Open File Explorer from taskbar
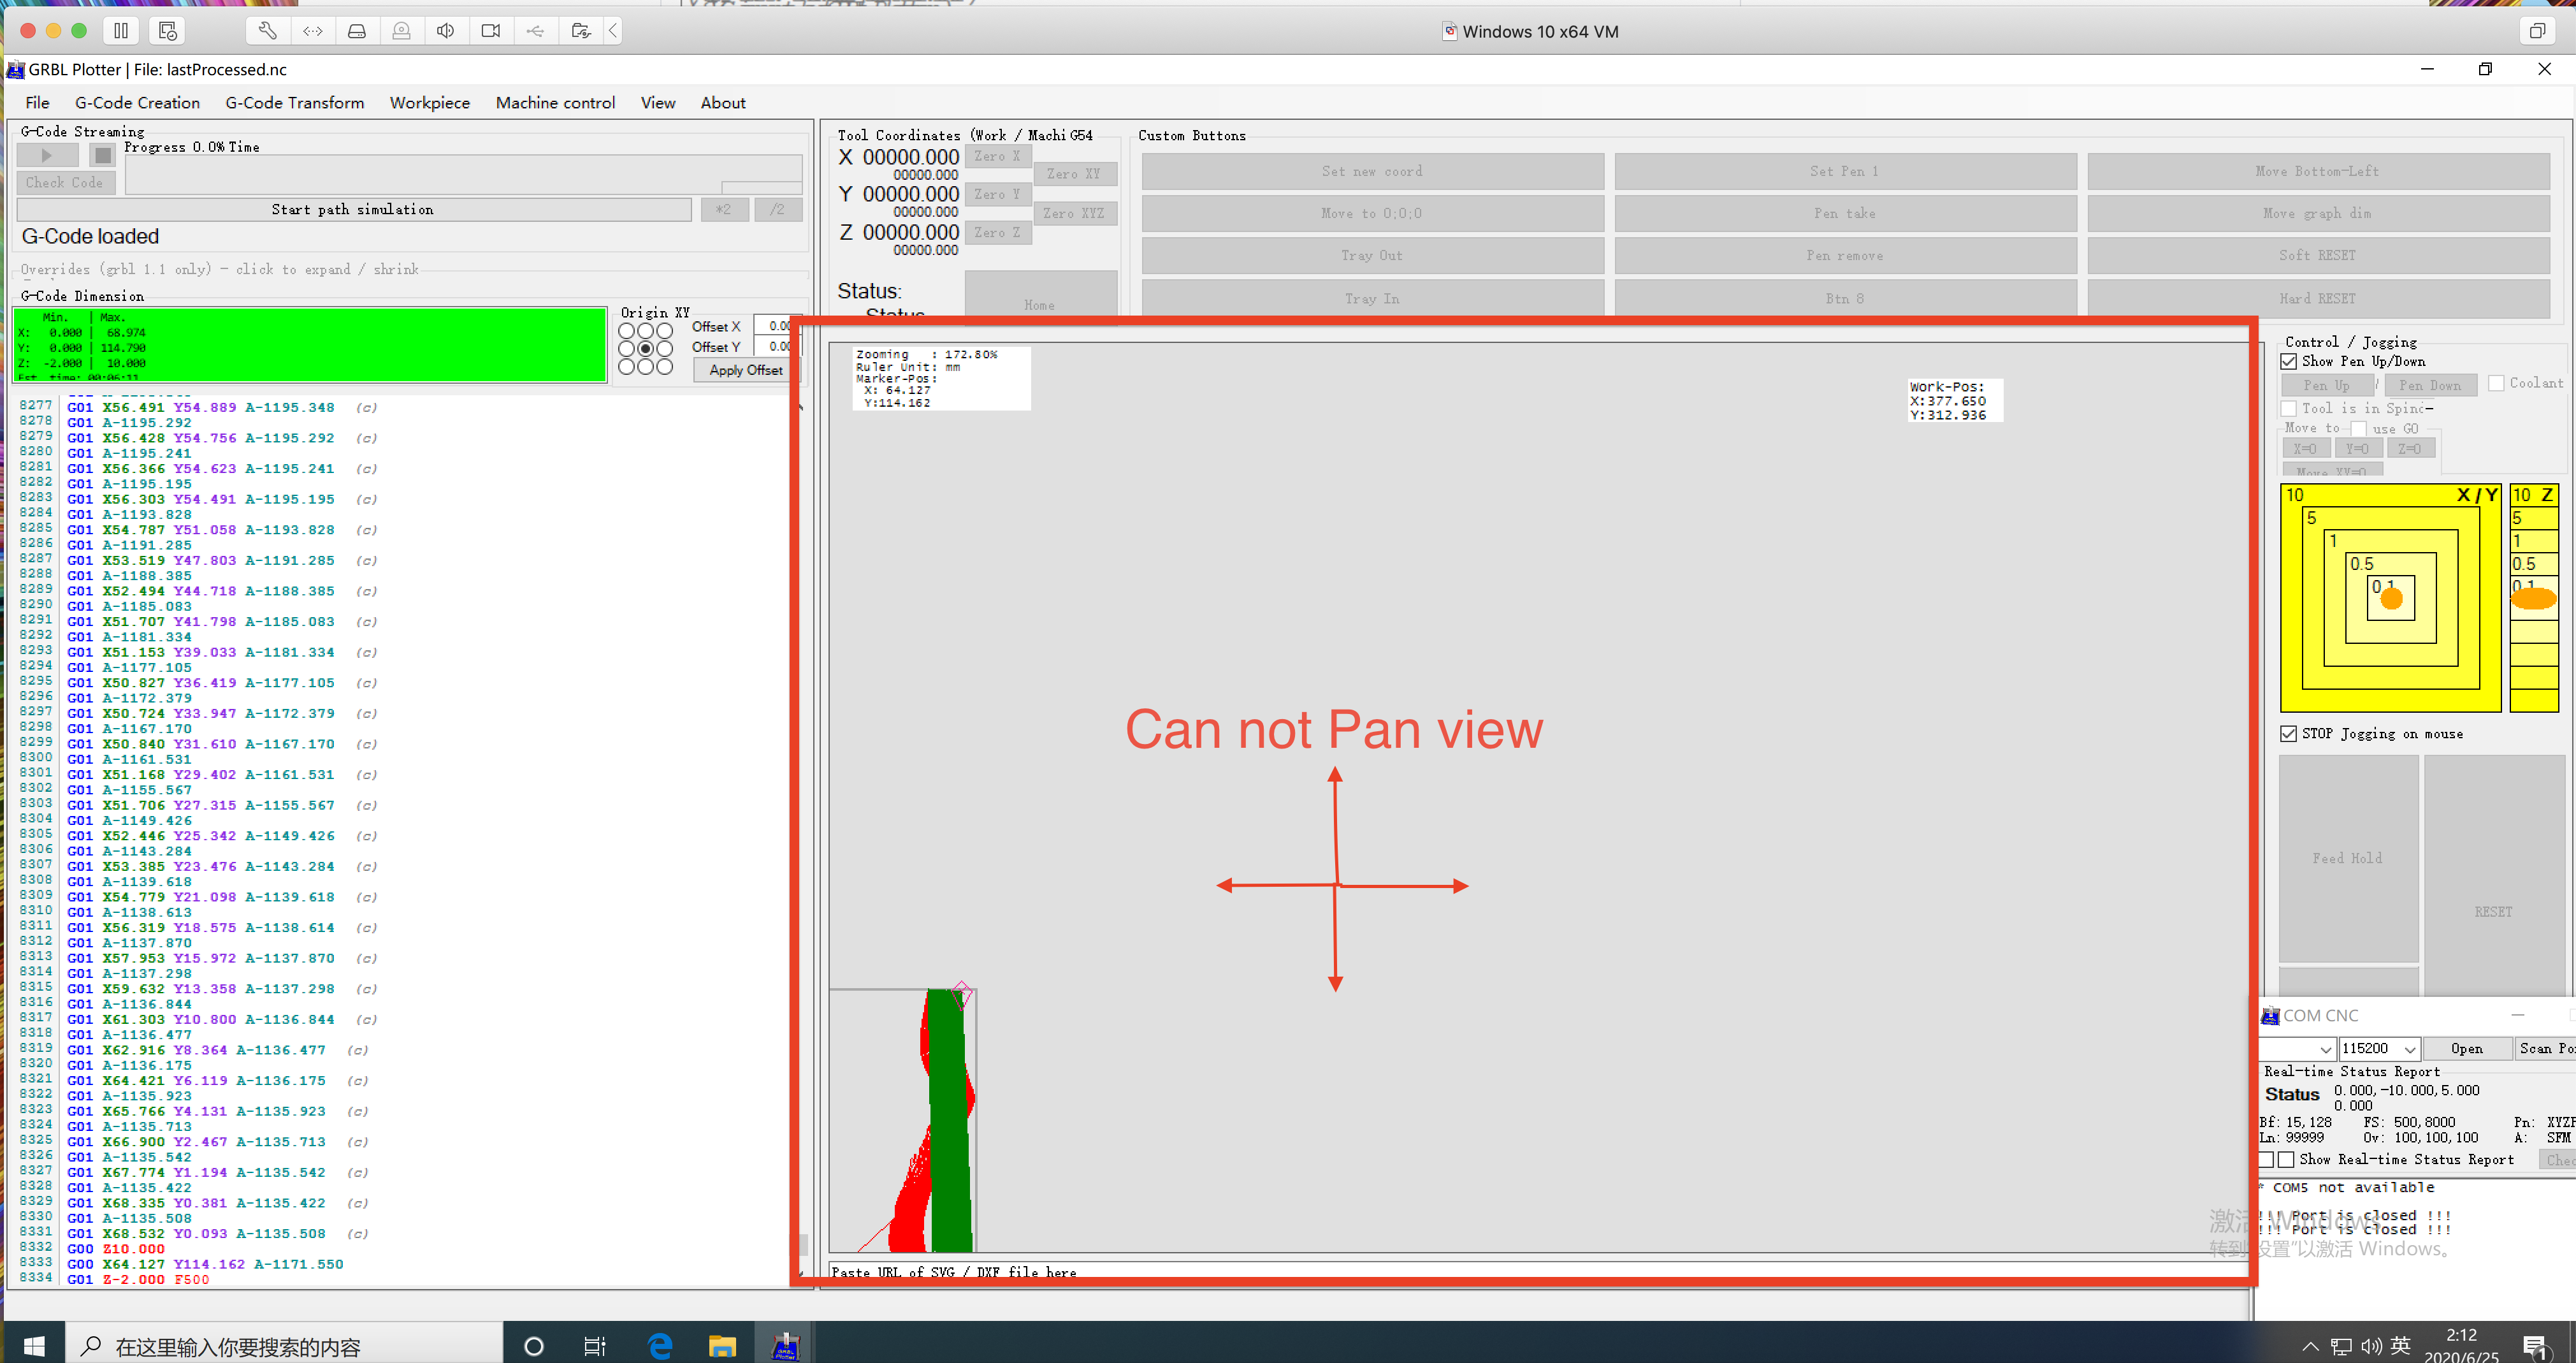The image size is (2576, 1363). pyautogui.click(x=722, y=1346)
